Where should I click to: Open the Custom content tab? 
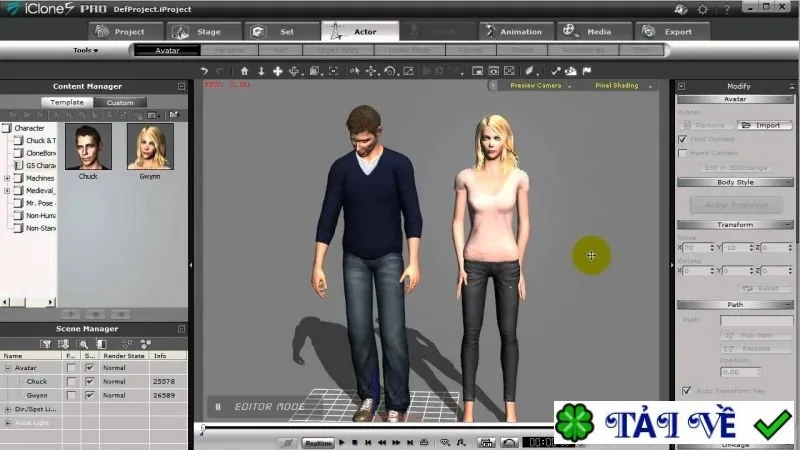coord(120,102)
